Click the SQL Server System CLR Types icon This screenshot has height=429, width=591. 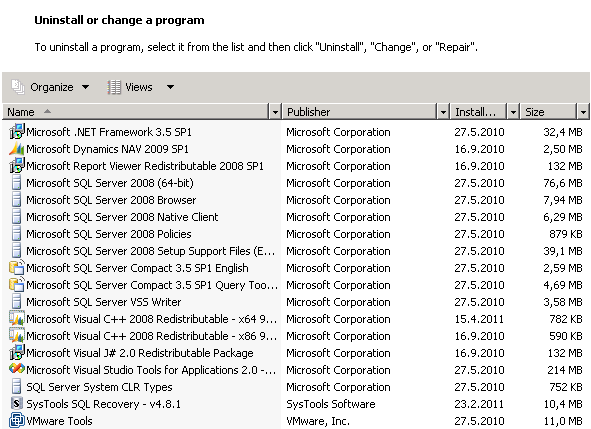(x=17, y=387)
